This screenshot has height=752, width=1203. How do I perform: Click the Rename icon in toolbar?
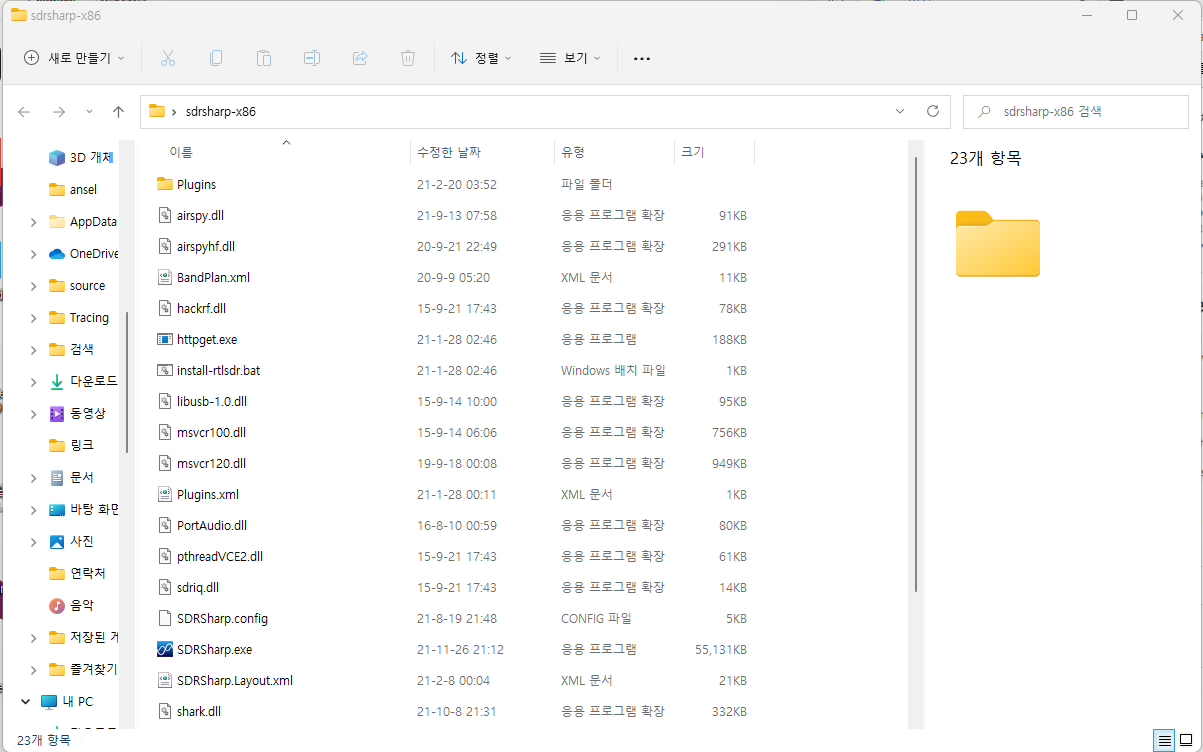click(312, 58)
